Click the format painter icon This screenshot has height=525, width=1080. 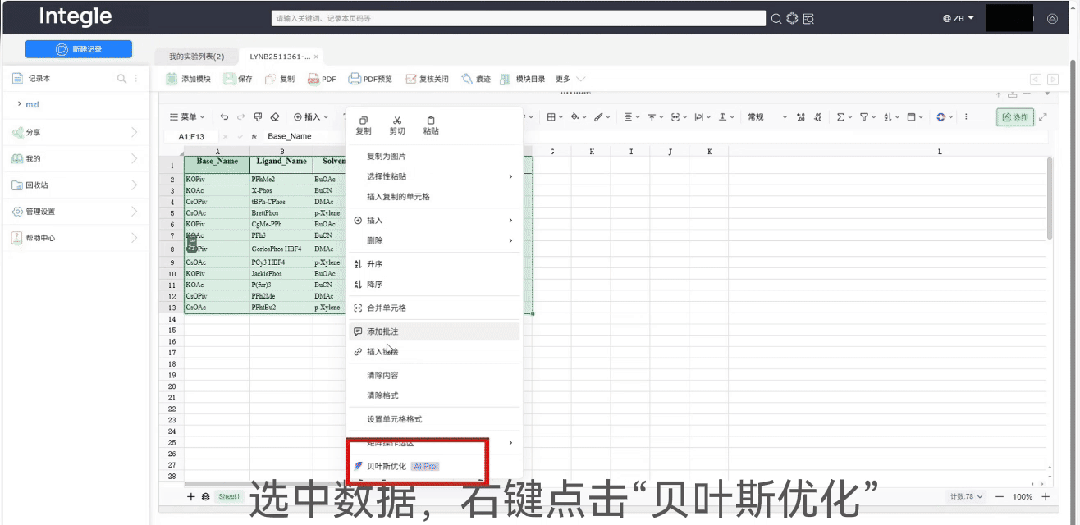(x=258, y=117)
